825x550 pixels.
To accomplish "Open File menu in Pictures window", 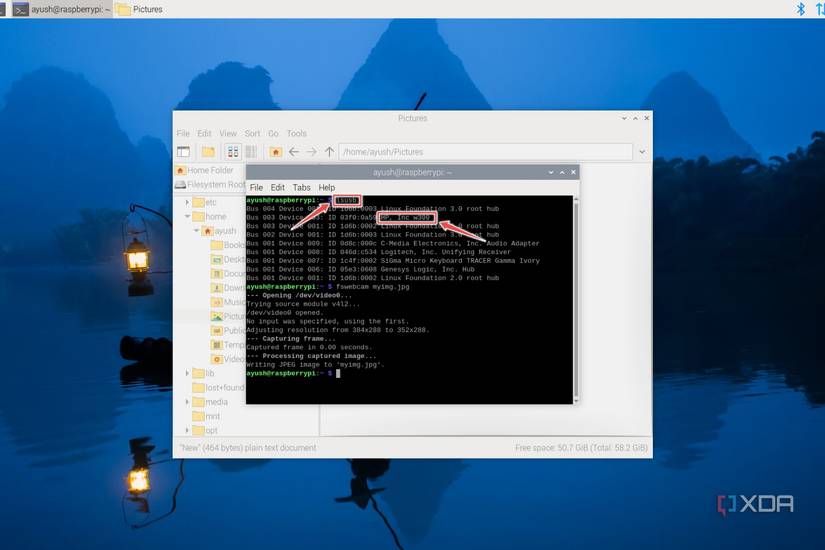I will [x=183, y=133].
